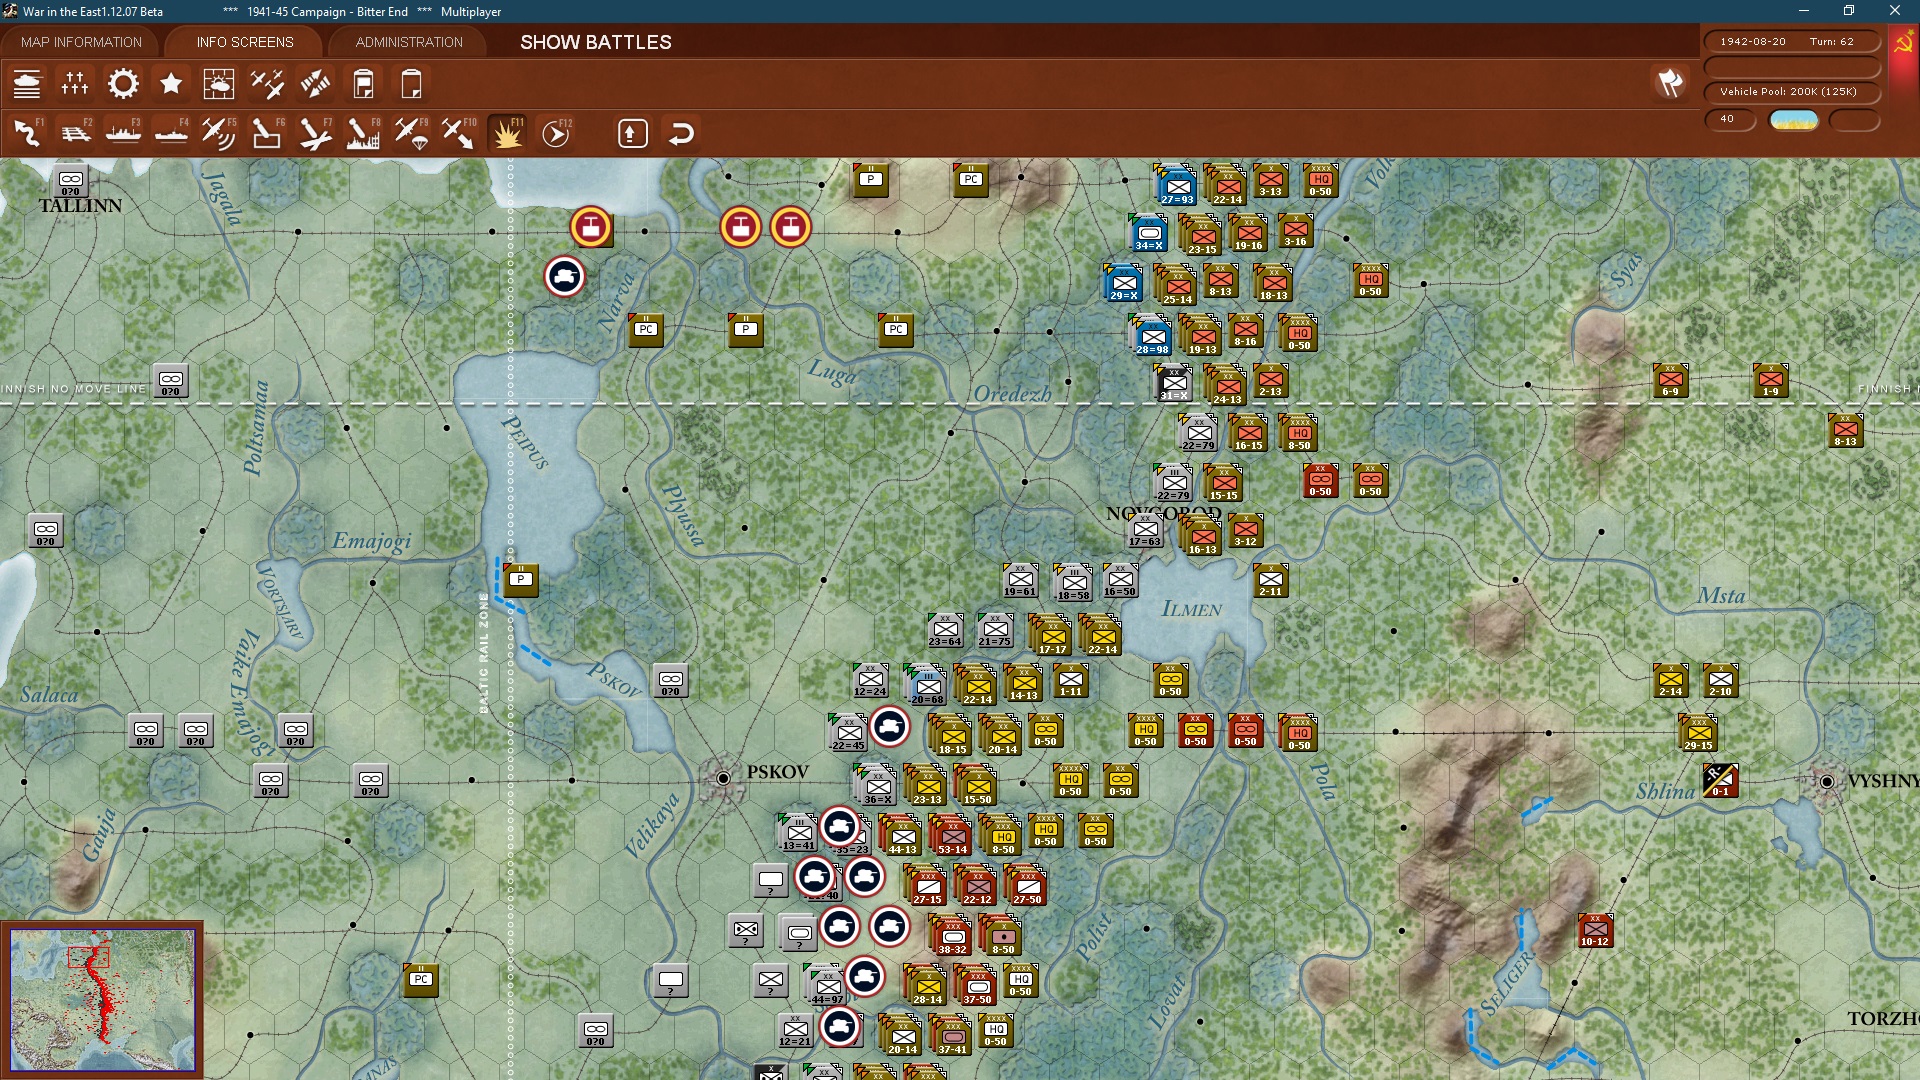This screenshot has width=1920, height=1080.
Task: Select the unit labeled 20=68
Action: click(928, 686)
